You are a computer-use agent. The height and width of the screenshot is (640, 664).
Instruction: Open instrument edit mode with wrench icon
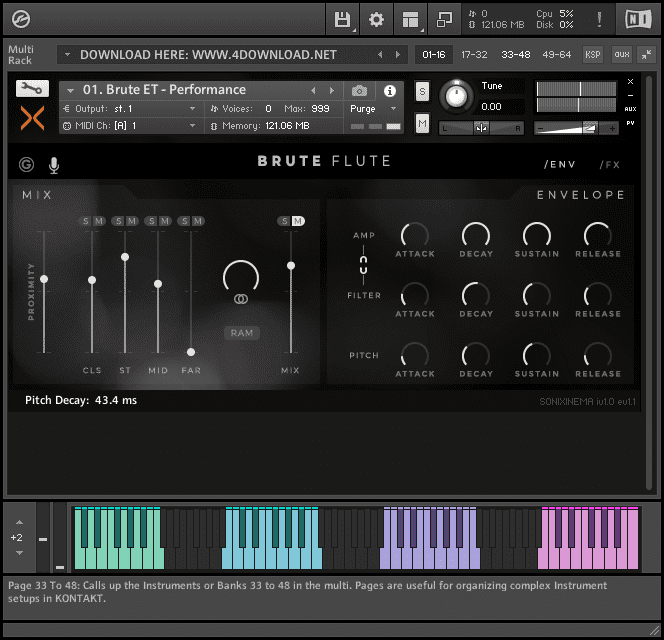click(x=32, y=89)
